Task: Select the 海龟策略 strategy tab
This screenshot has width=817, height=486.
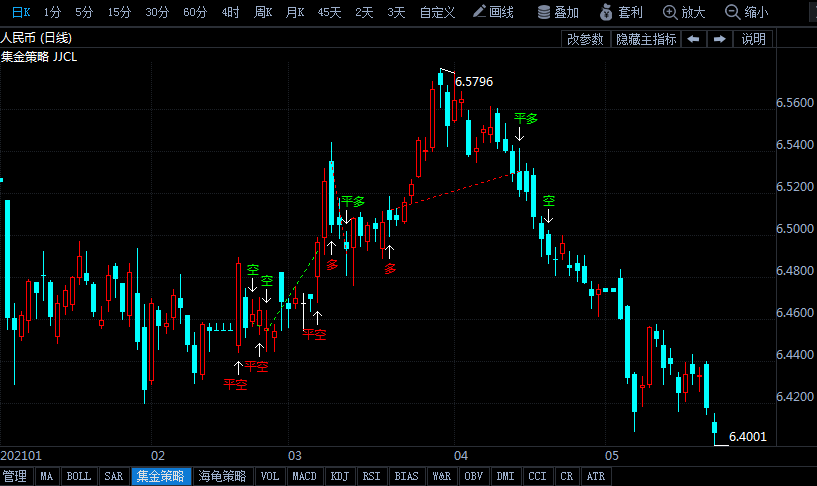Action: (222, 476)
